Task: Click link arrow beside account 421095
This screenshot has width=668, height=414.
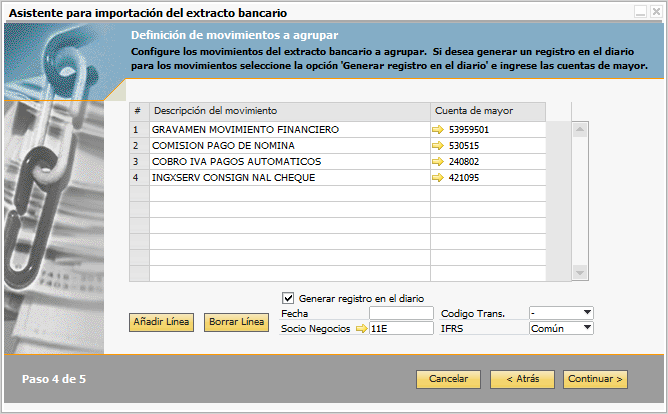Action: pos(438,178)
